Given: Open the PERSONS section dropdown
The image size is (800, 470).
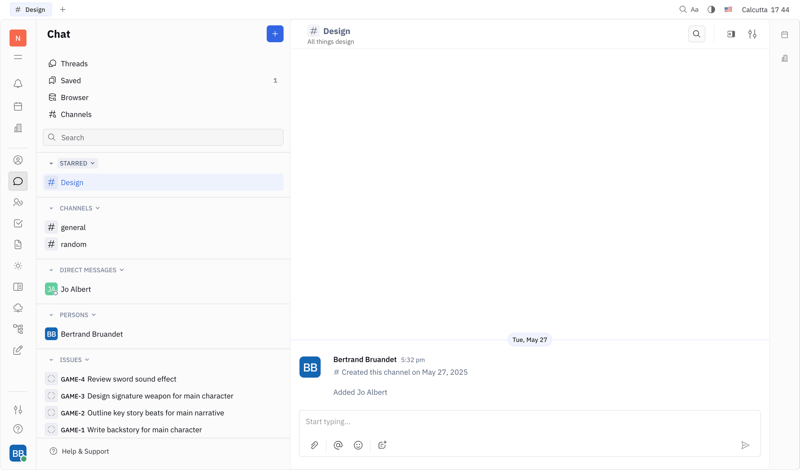Looking at the screenshot, I should click(78, 315).
